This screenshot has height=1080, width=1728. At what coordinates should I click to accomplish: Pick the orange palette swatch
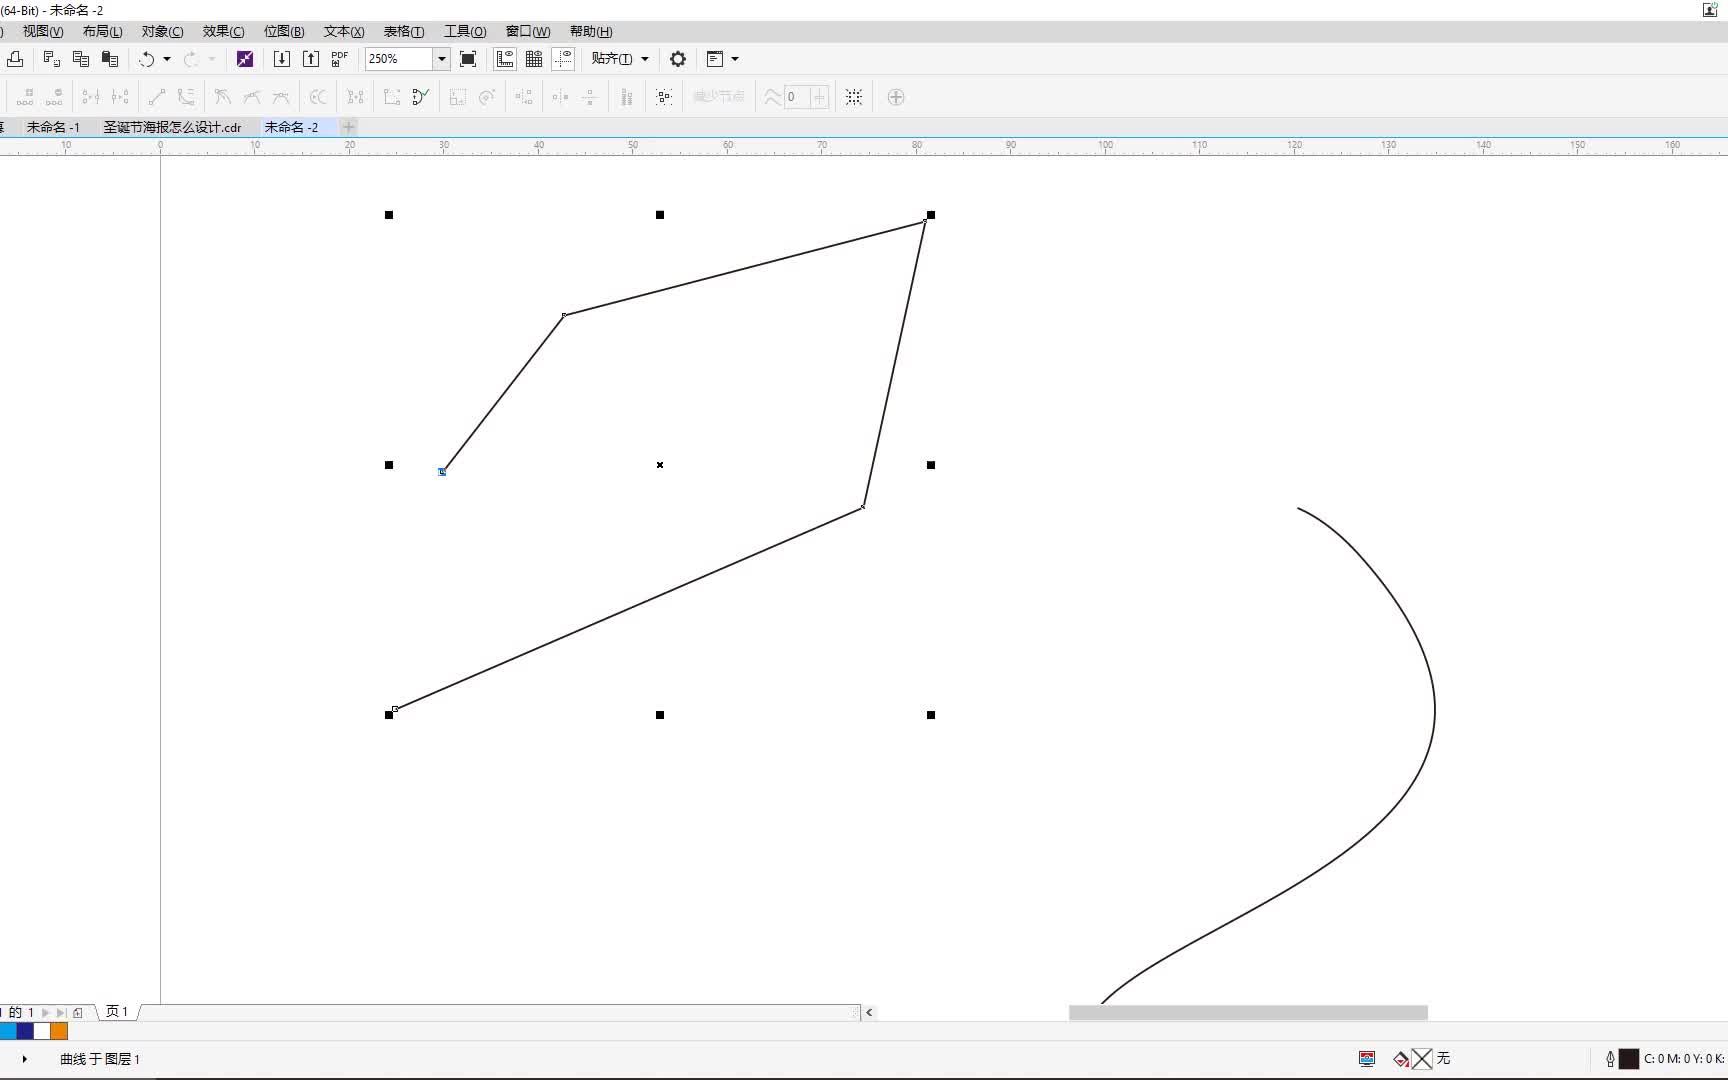59,1031
